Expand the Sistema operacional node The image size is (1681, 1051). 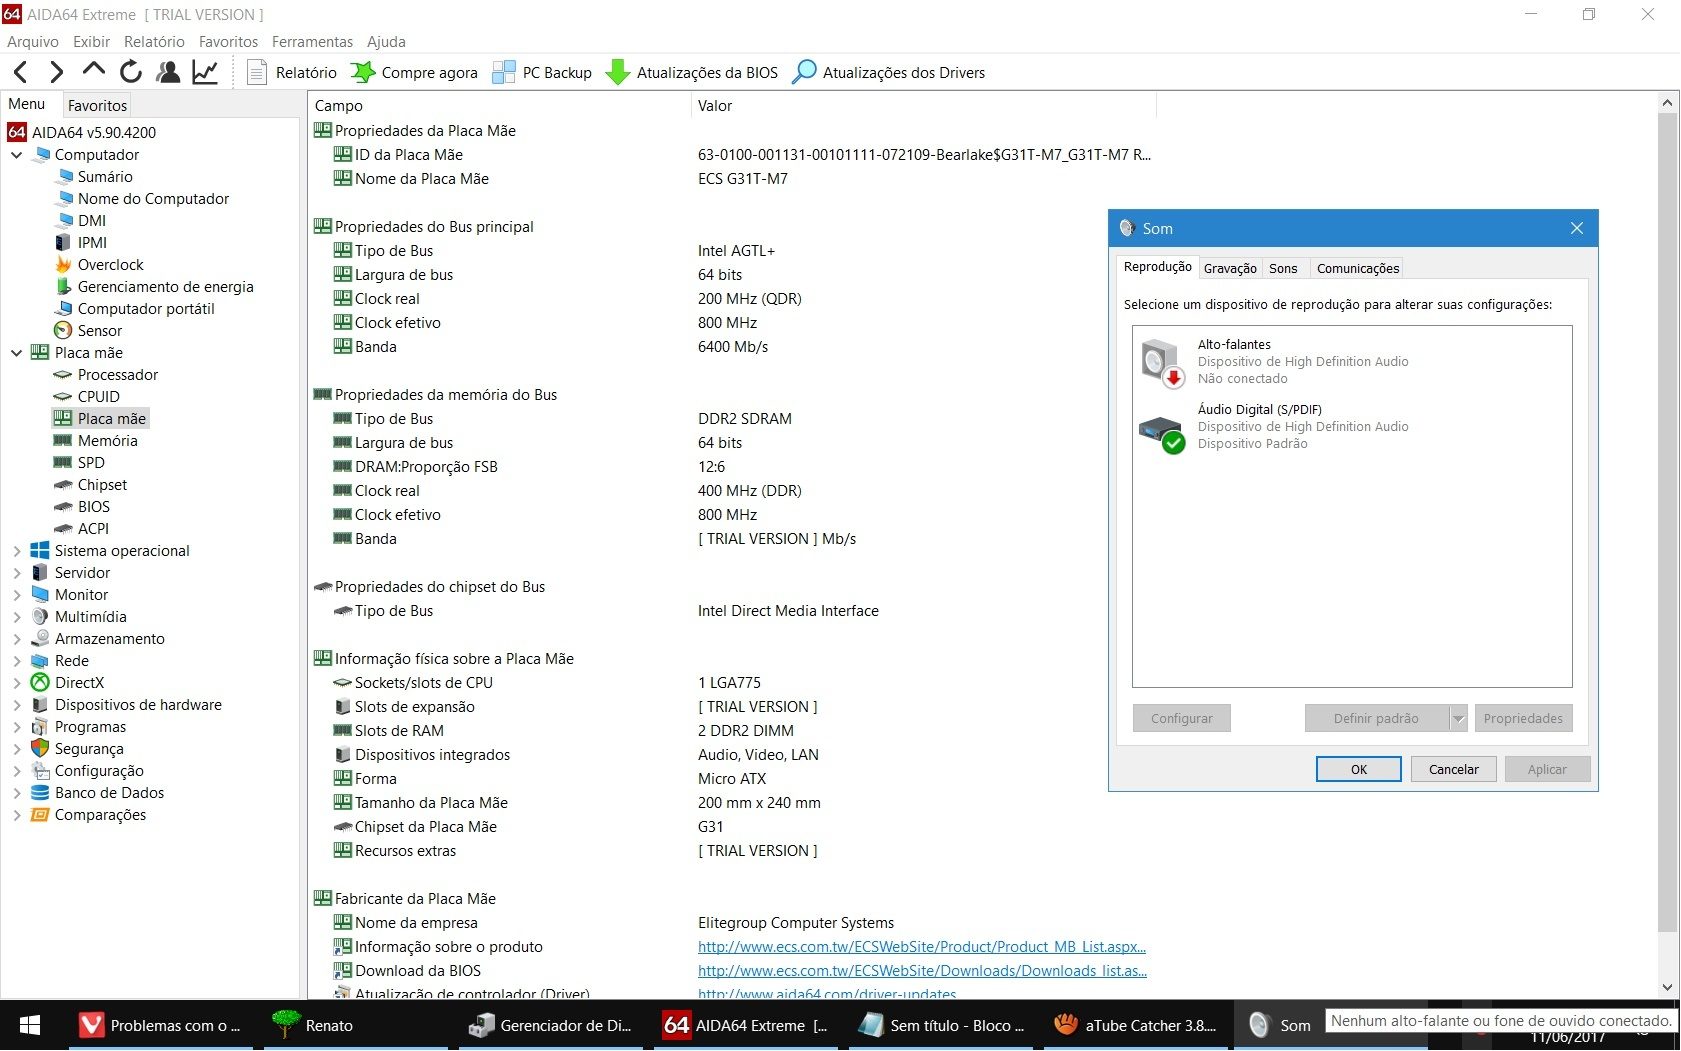(16, 551)
